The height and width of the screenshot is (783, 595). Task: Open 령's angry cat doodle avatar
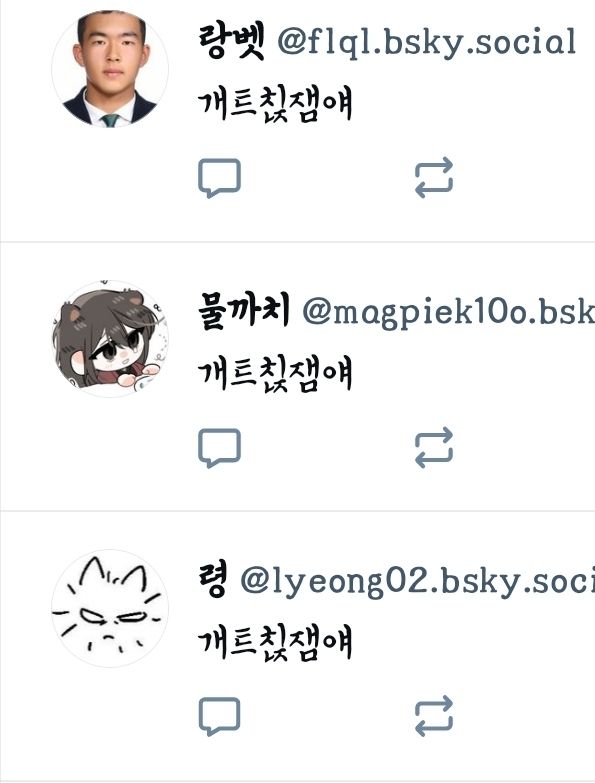click(110, 608)
